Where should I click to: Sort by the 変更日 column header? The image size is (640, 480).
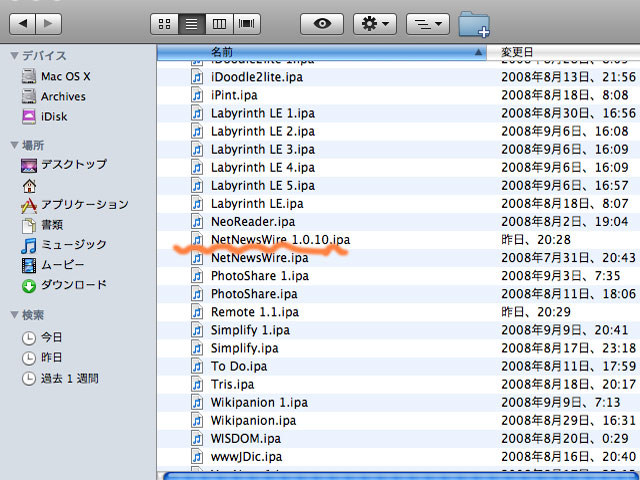tap(563, 52)
